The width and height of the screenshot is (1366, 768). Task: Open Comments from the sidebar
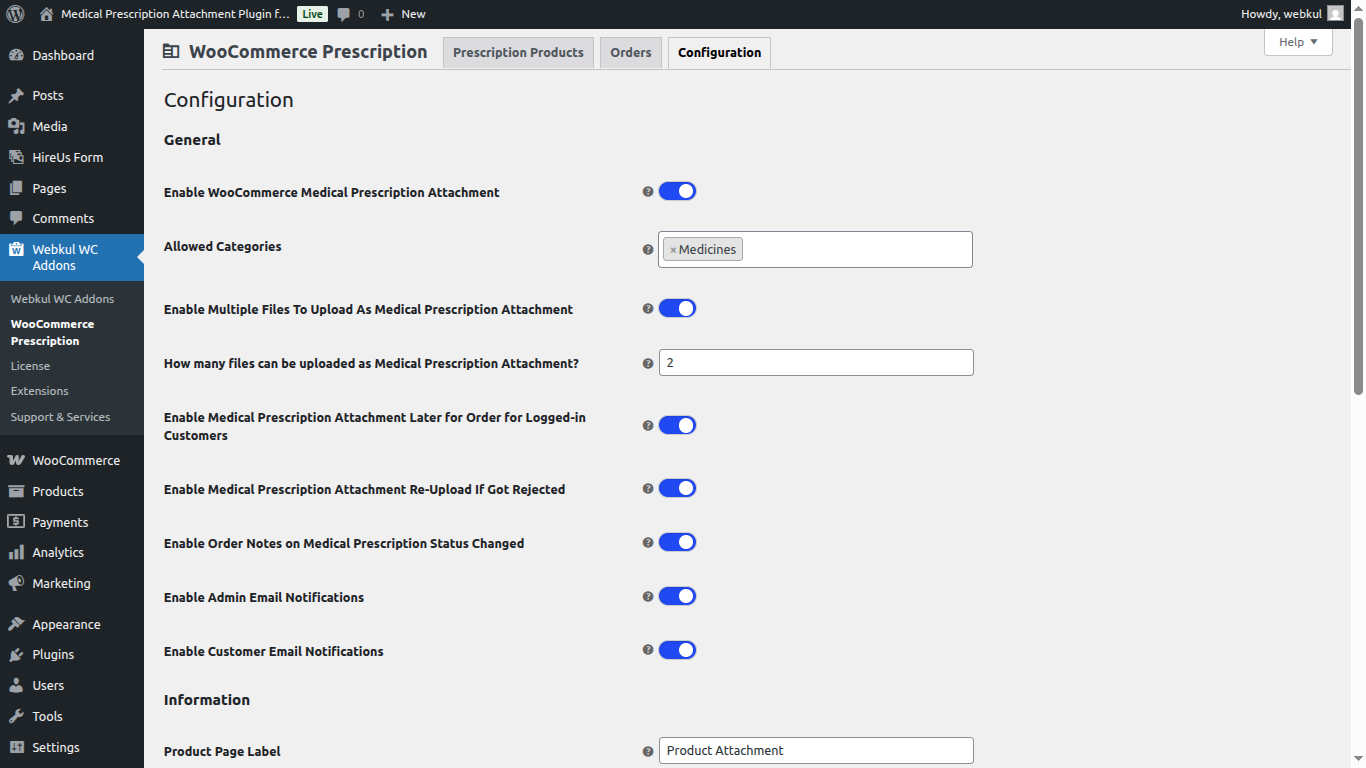point(60,218)
